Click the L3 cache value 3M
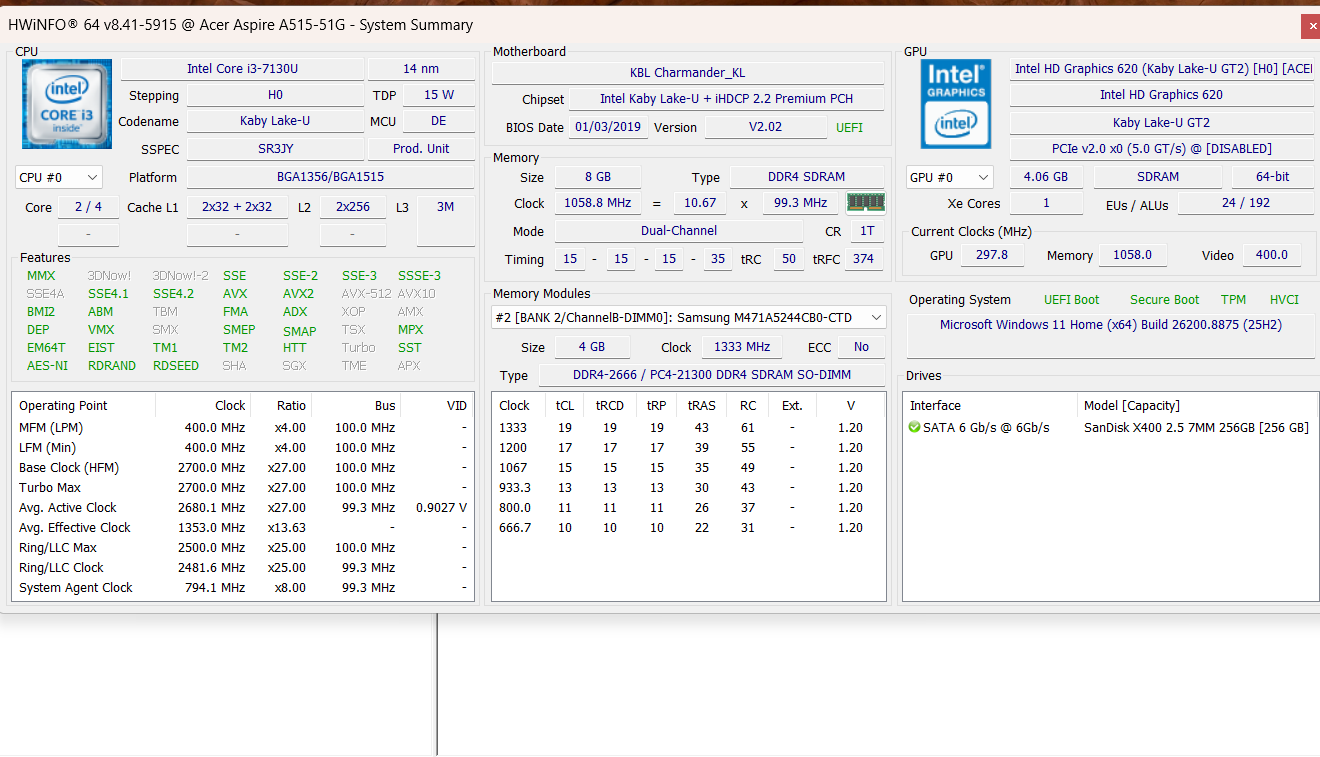The image size is (1320, 757). pyautogui.click(x=446, y=207)
